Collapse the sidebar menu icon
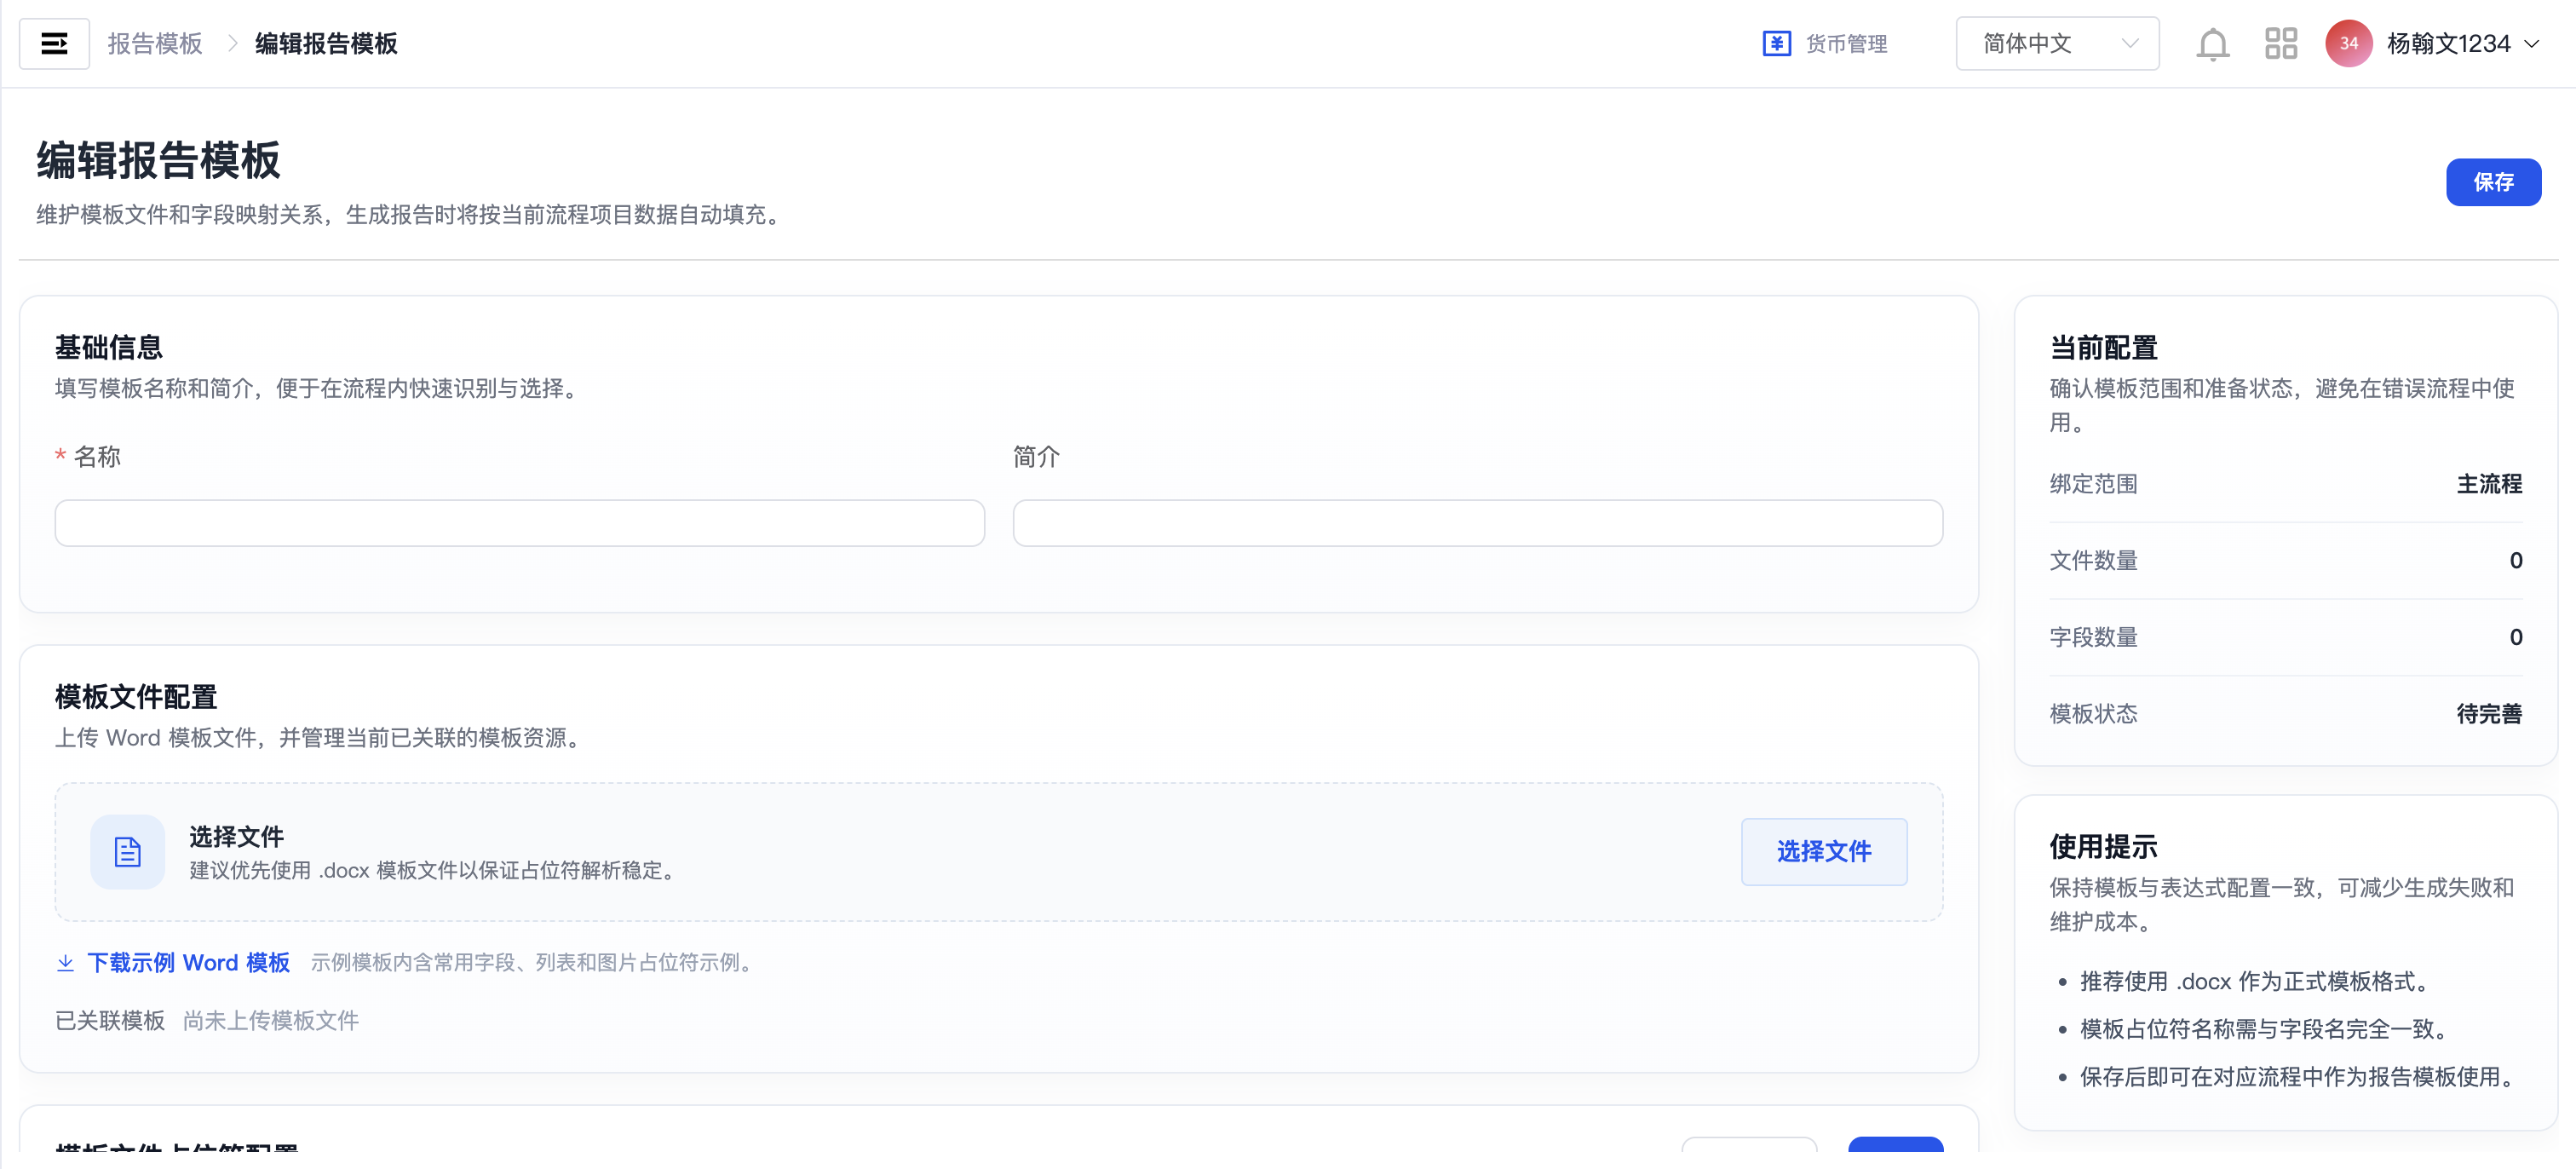The width and height of the screenshot is (2576, 1169). 54,44
